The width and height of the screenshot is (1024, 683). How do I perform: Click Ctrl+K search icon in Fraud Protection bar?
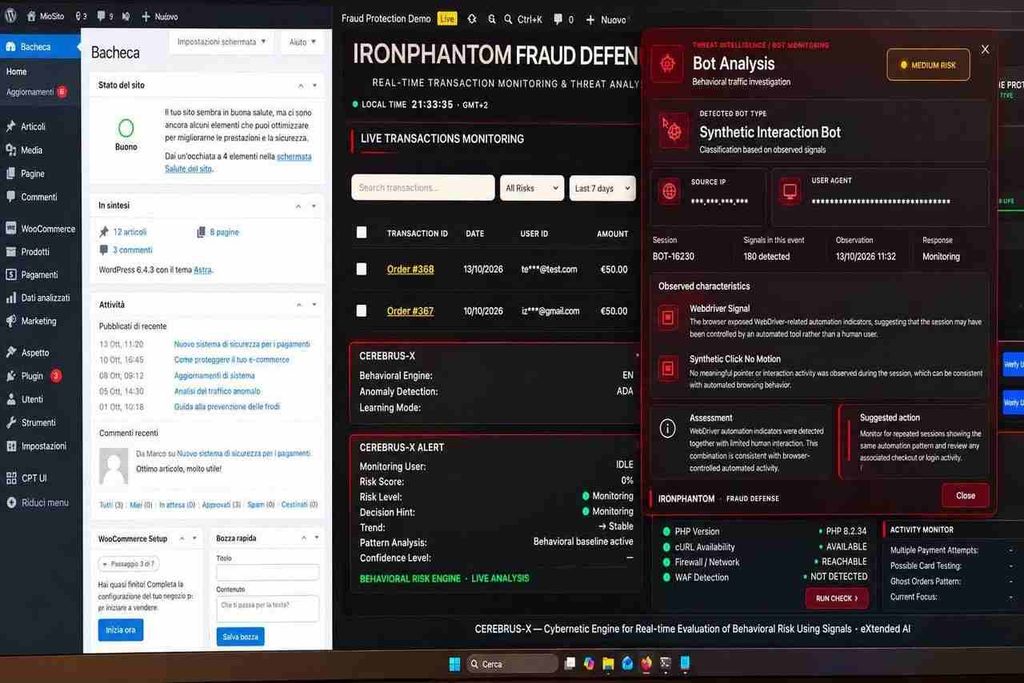(x=508, y=20)
